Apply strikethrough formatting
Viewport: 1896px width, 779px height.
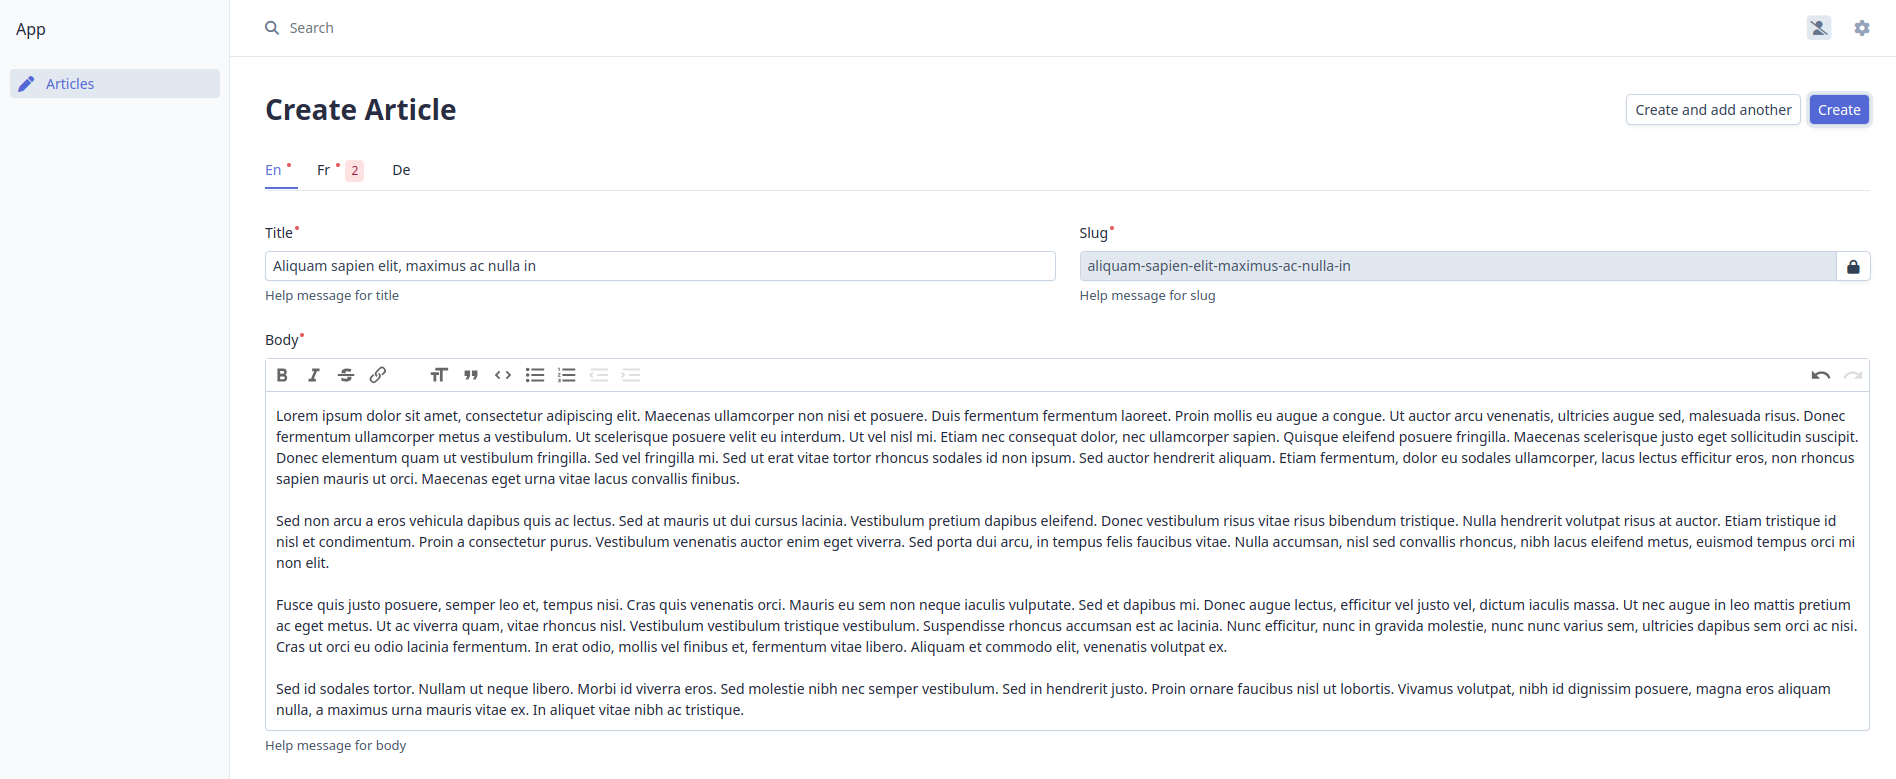346,375
